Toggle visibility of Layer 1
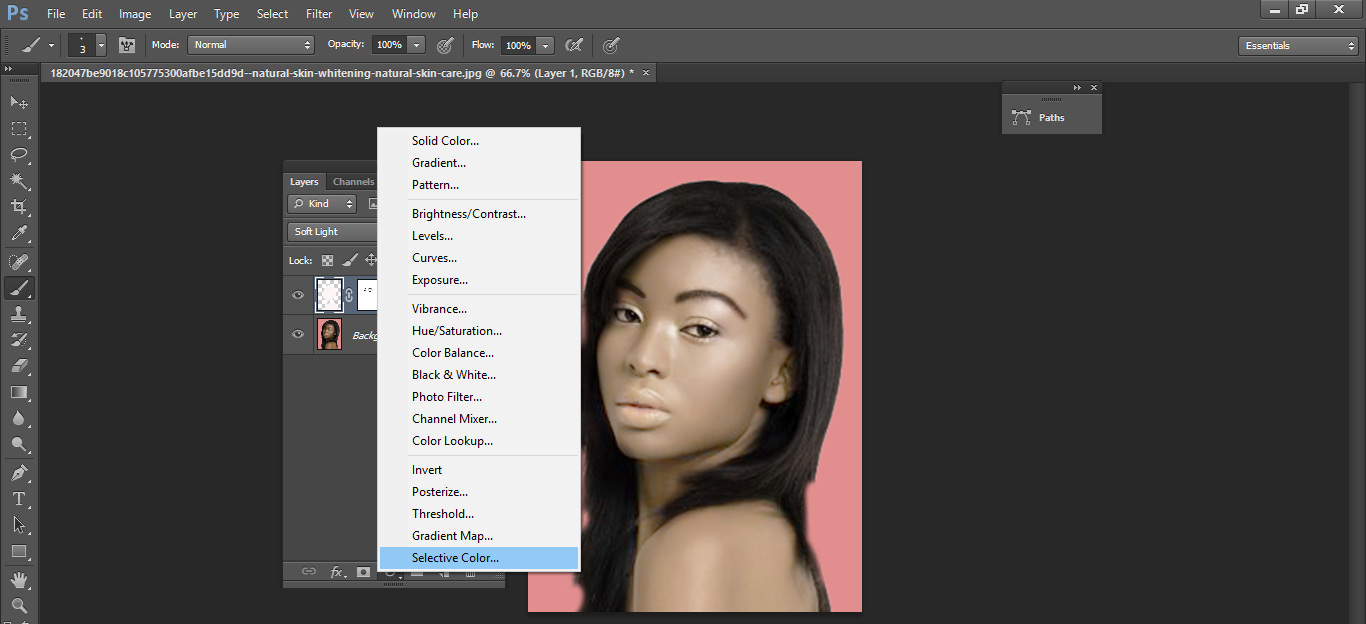Screen dimensions: 1366x624 [x=297, y=295]
